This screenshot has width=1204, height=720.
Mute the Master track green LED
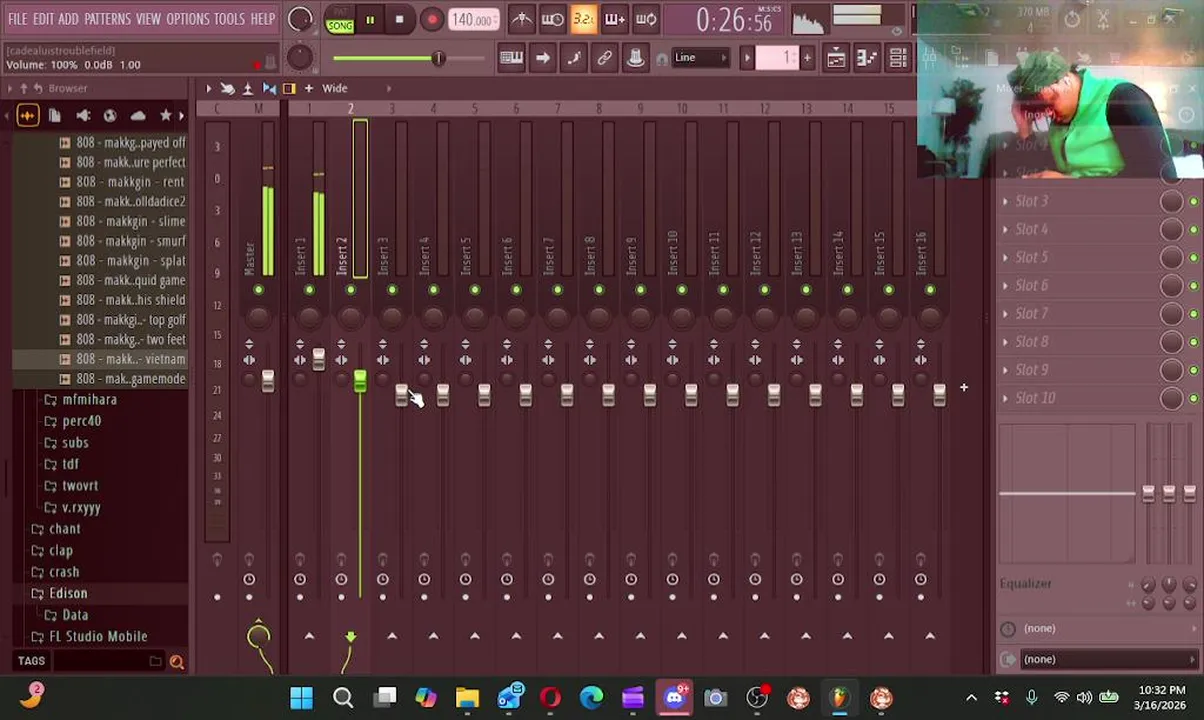pos(258,290)
